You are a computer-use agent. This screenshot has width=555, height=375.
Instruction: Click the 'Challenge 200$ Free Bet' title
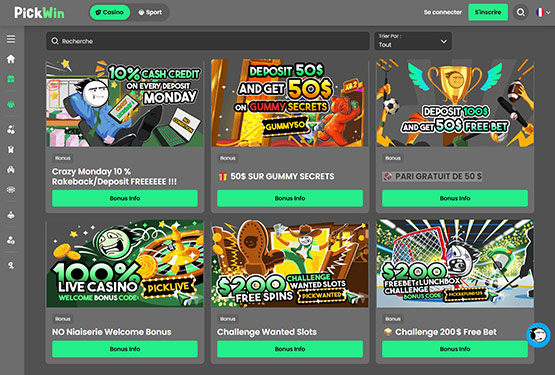click(x=446, y=332)
